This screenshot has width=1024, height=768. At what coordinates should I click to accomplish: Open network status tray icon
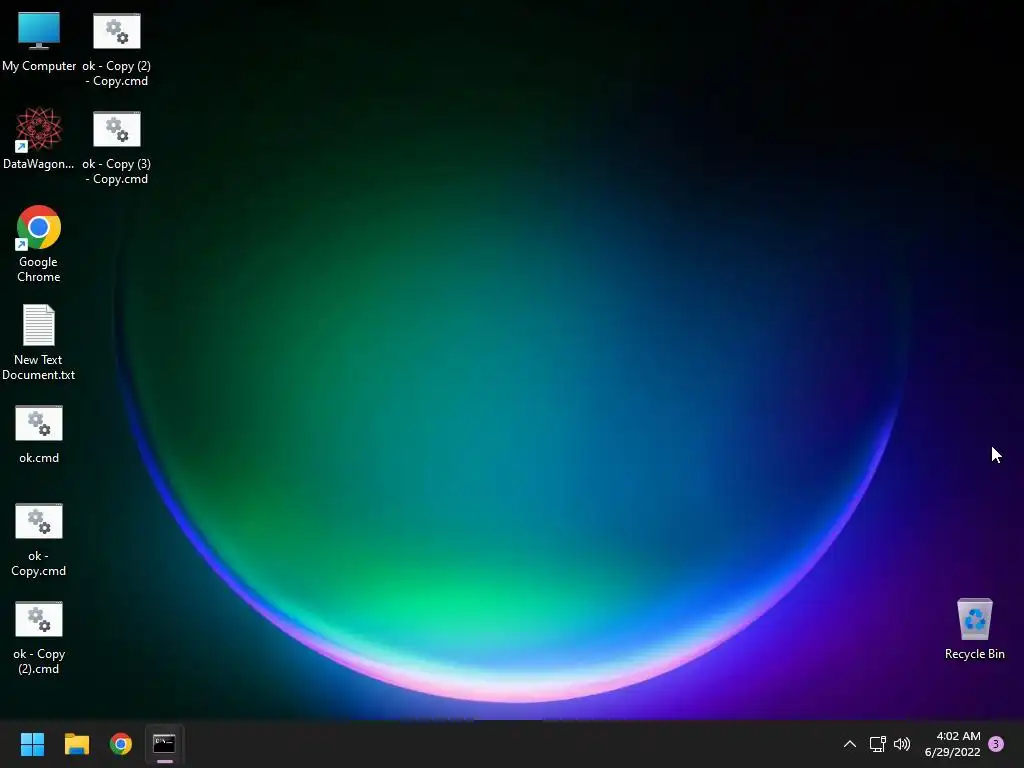click(x=877, y=744)
